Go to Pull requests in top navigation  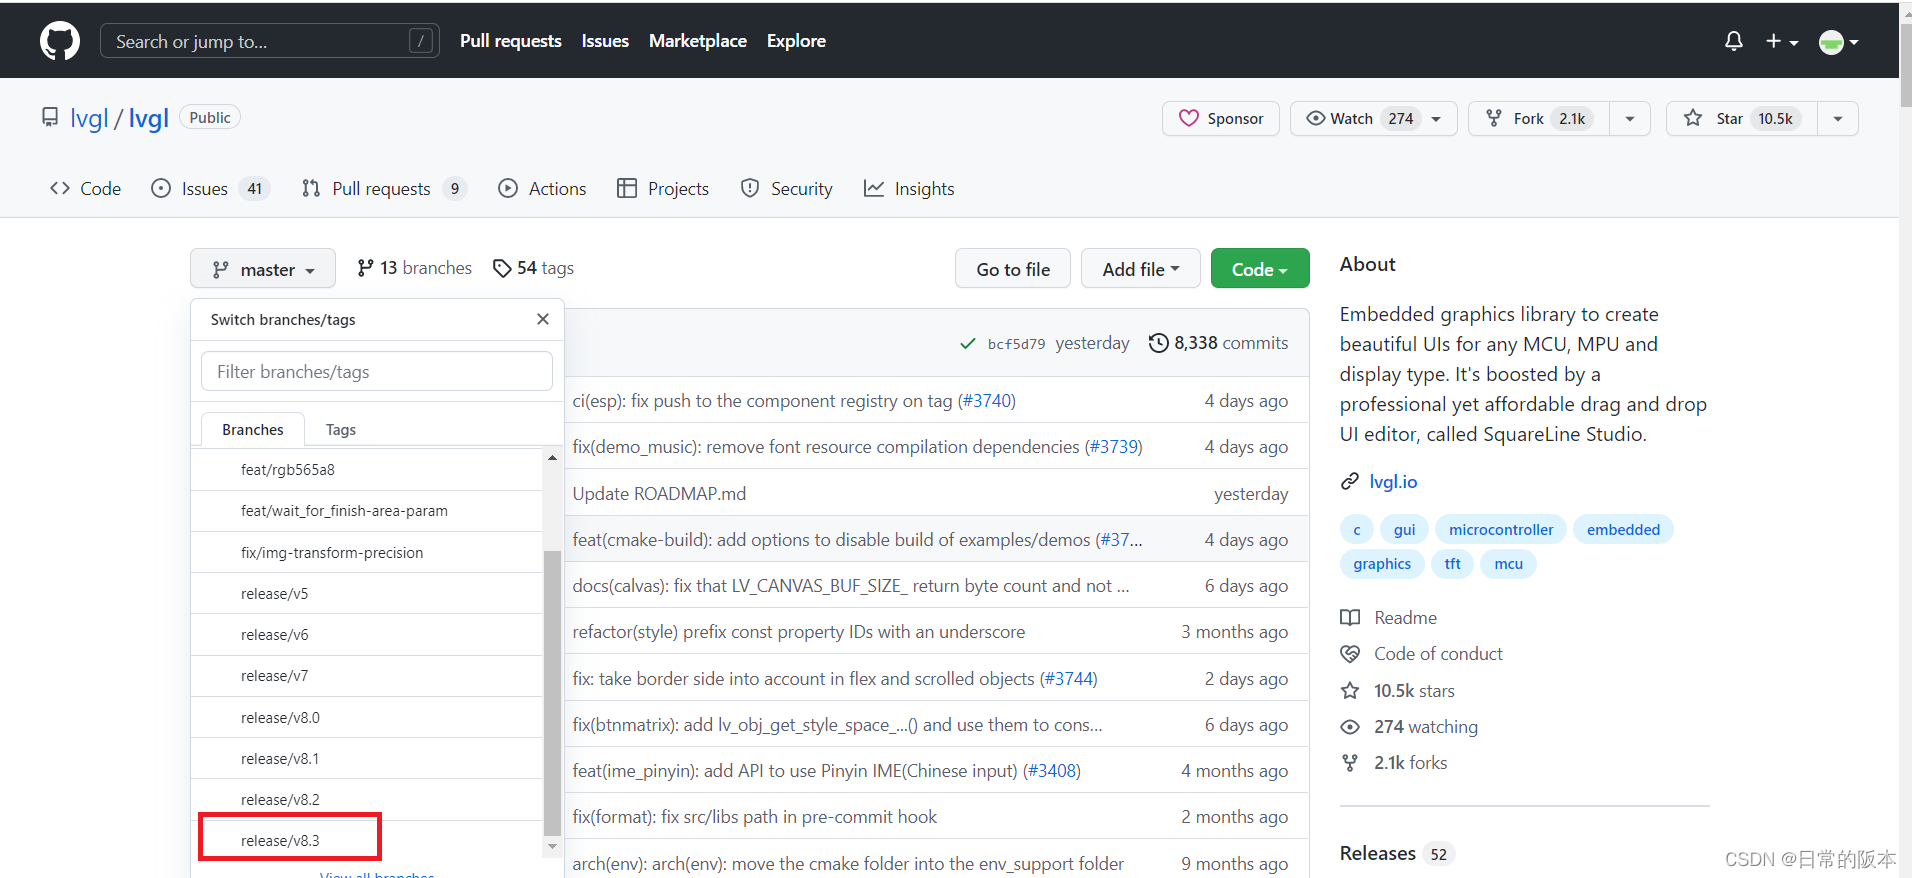[x=510, y=41]
